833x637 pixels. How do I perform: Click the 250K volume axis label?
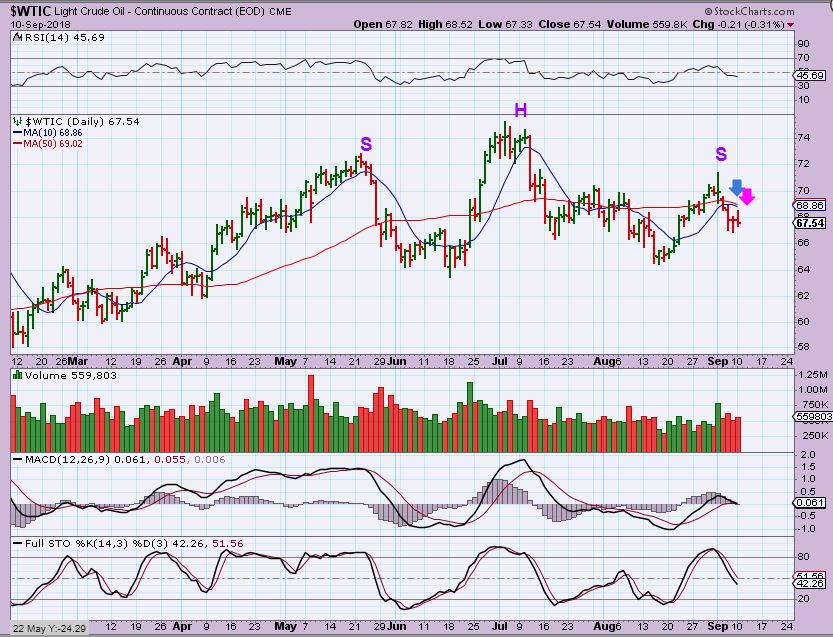tap(814, 436)
